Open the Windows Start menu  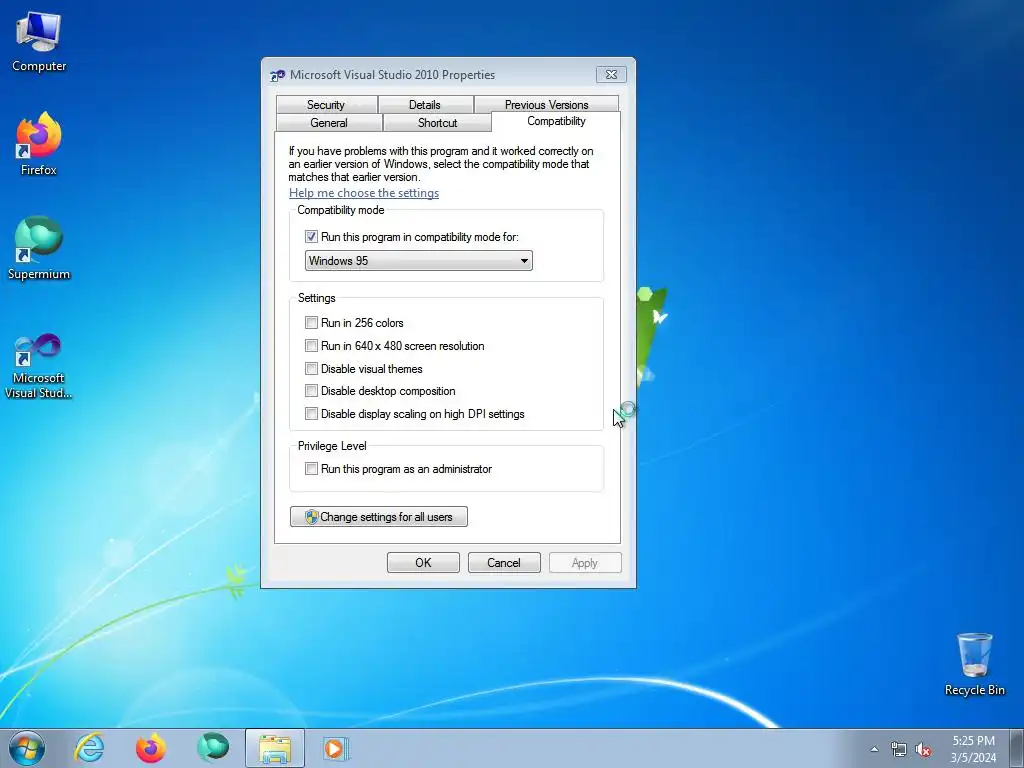click(x=27, y=748)
